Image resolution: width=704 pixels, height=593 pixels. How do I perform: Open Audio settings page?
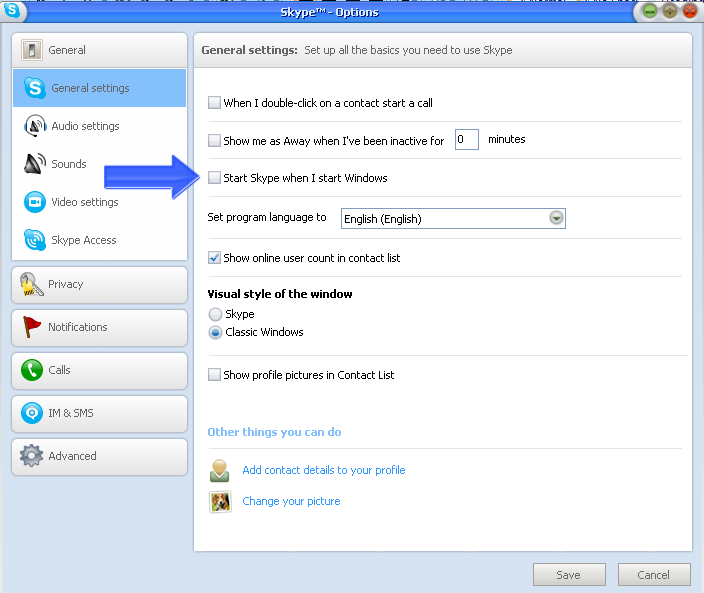tap(99, 126)
